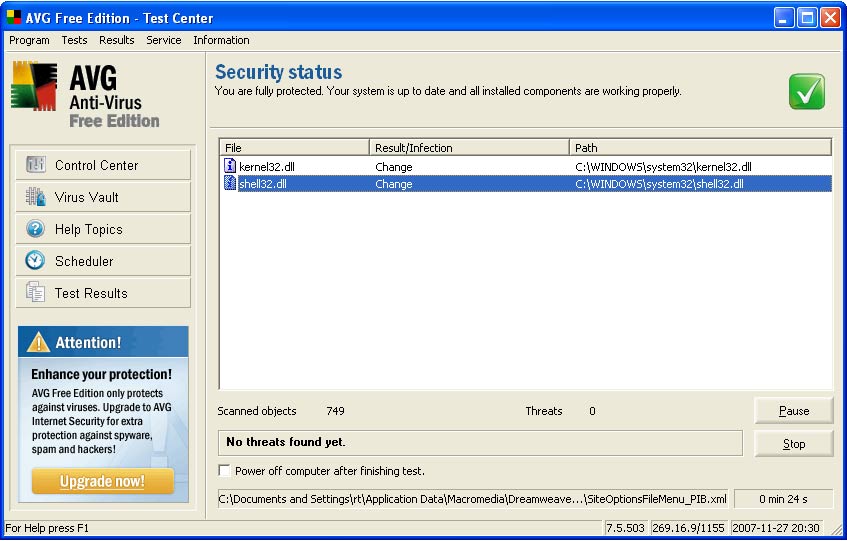847x541 pixels.
Task: Click 'Enhance your protection!' heading
Action: [102, 374]
